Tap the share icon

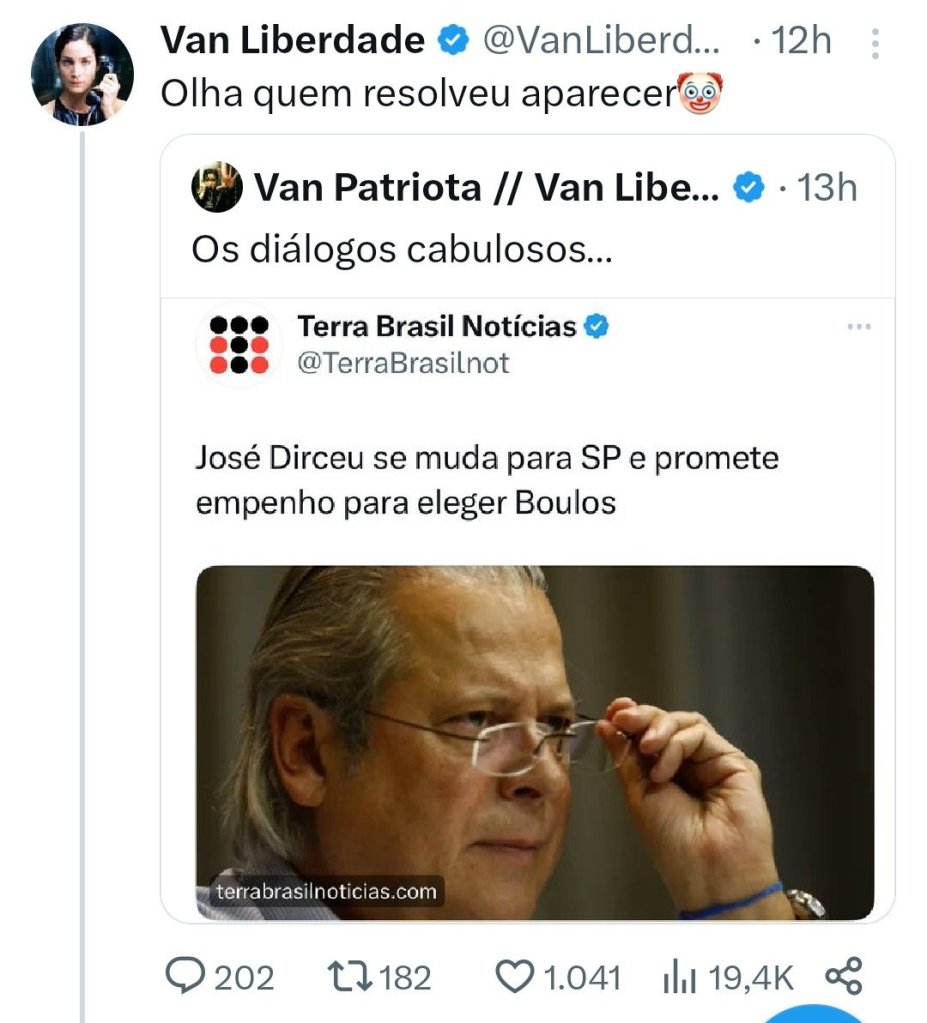pyautogui.click(x=843, y=977)
